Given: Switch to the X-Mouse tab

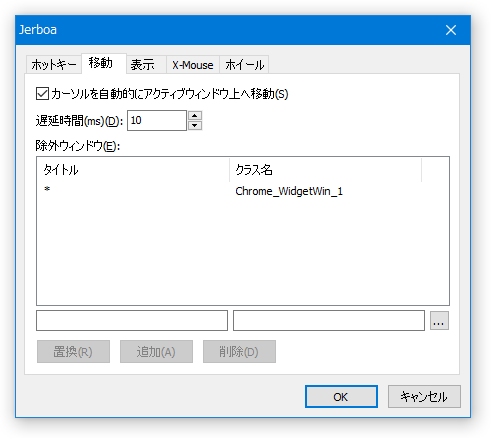Looking at the screenshot, I should point(193,65).
